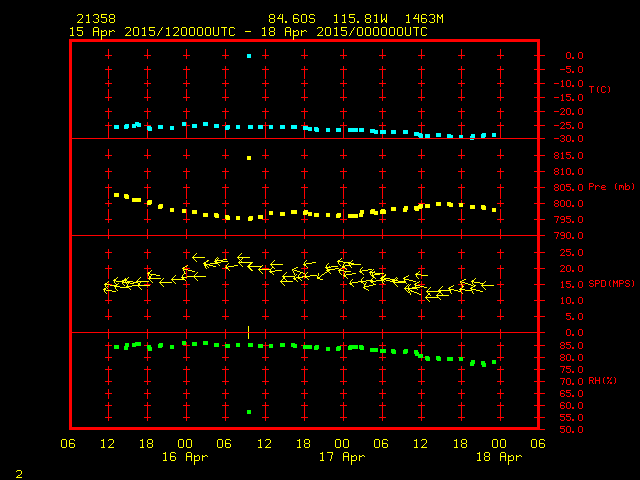Image resolution: width=640 pixels, height=480 pixels.
Task: Click the RH(%) humidity axis label
Action: pos(602,381)
